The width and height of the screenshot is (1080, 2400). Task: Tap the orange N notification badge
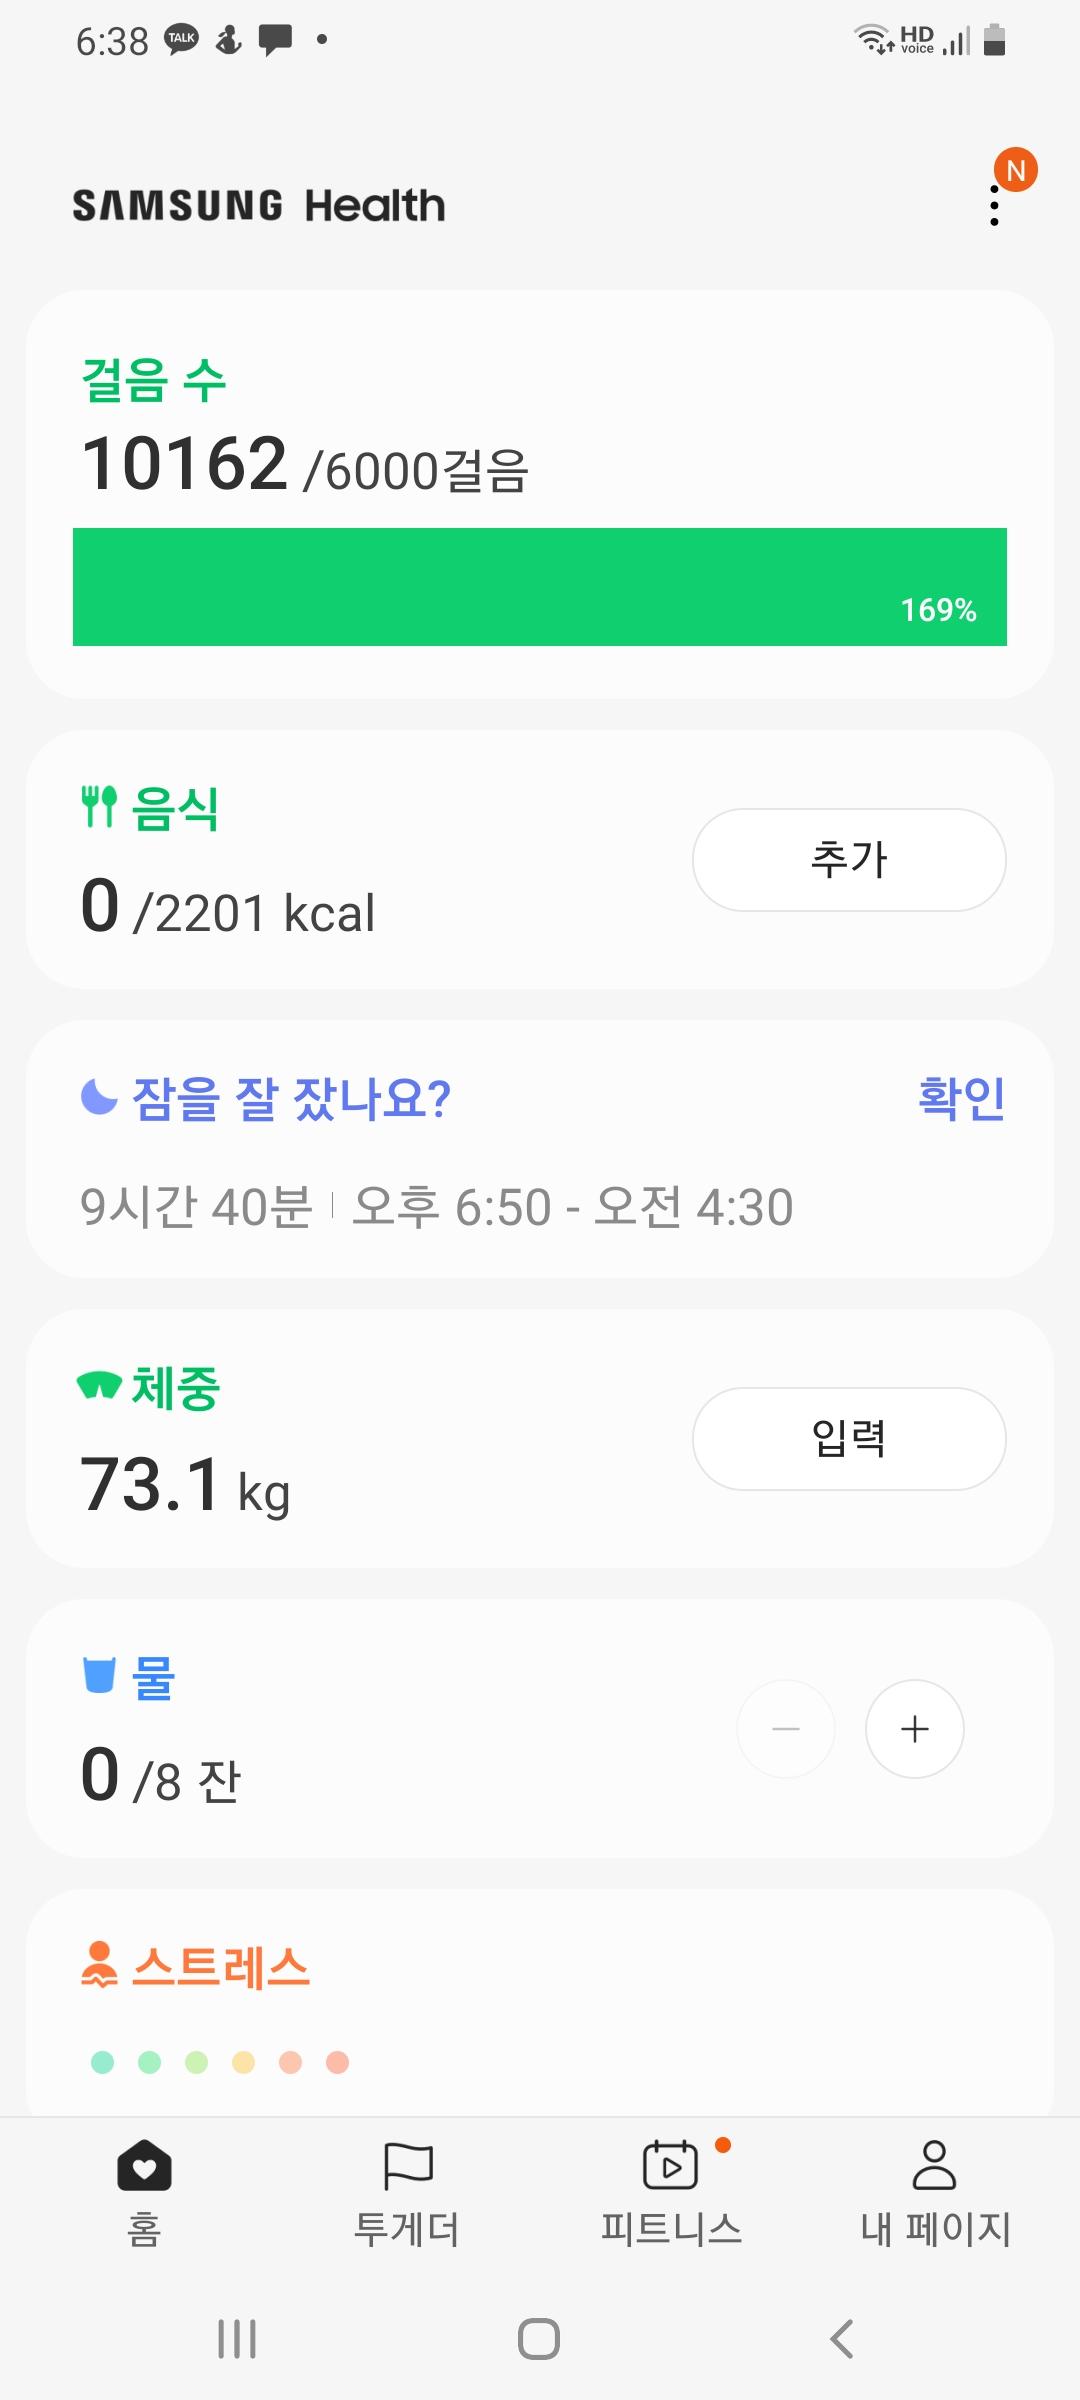tap(1015, 171)
